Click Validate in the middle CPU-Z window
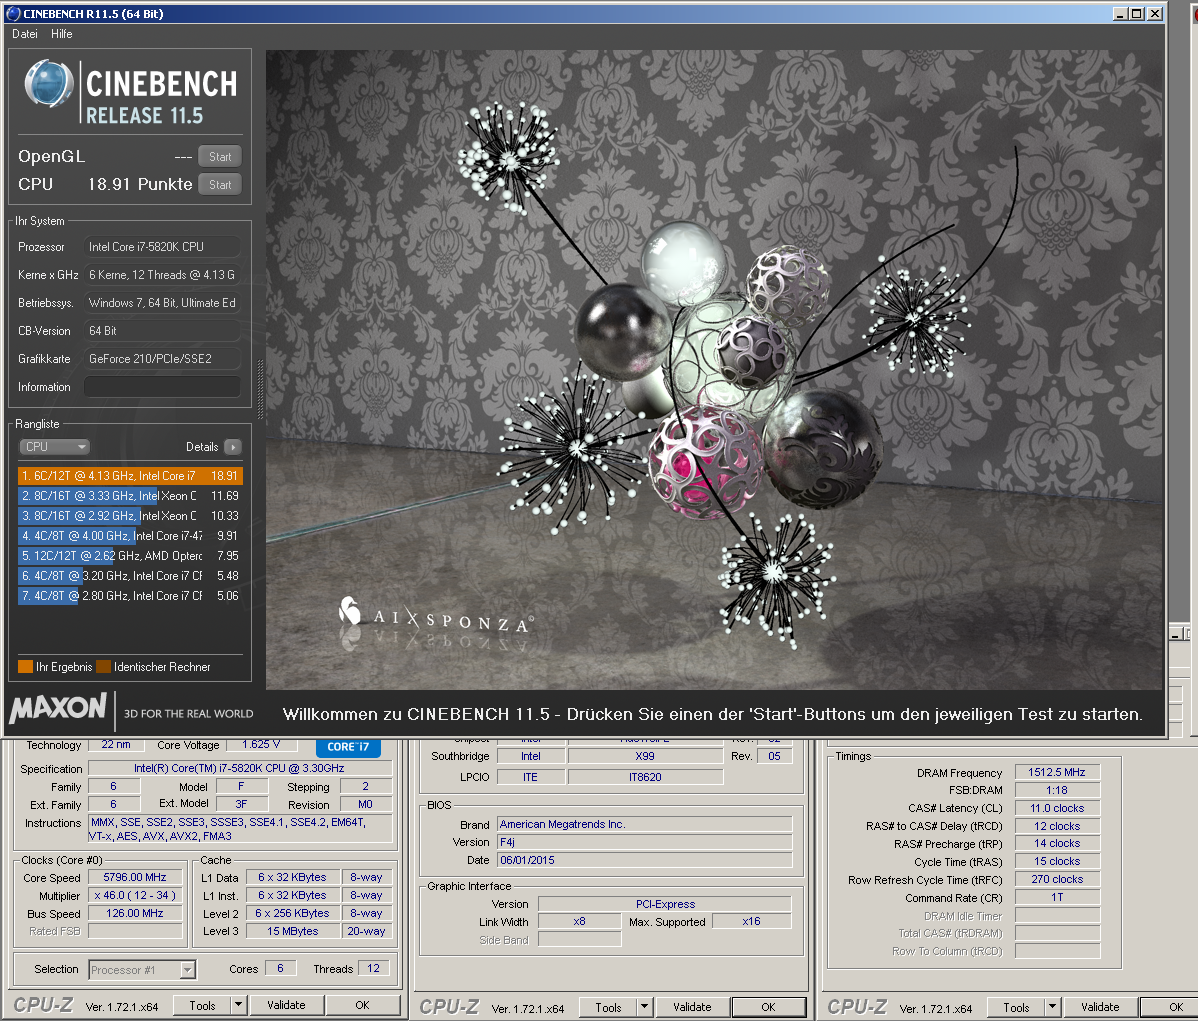The image size is (1198, 1021). point(692,1007)
